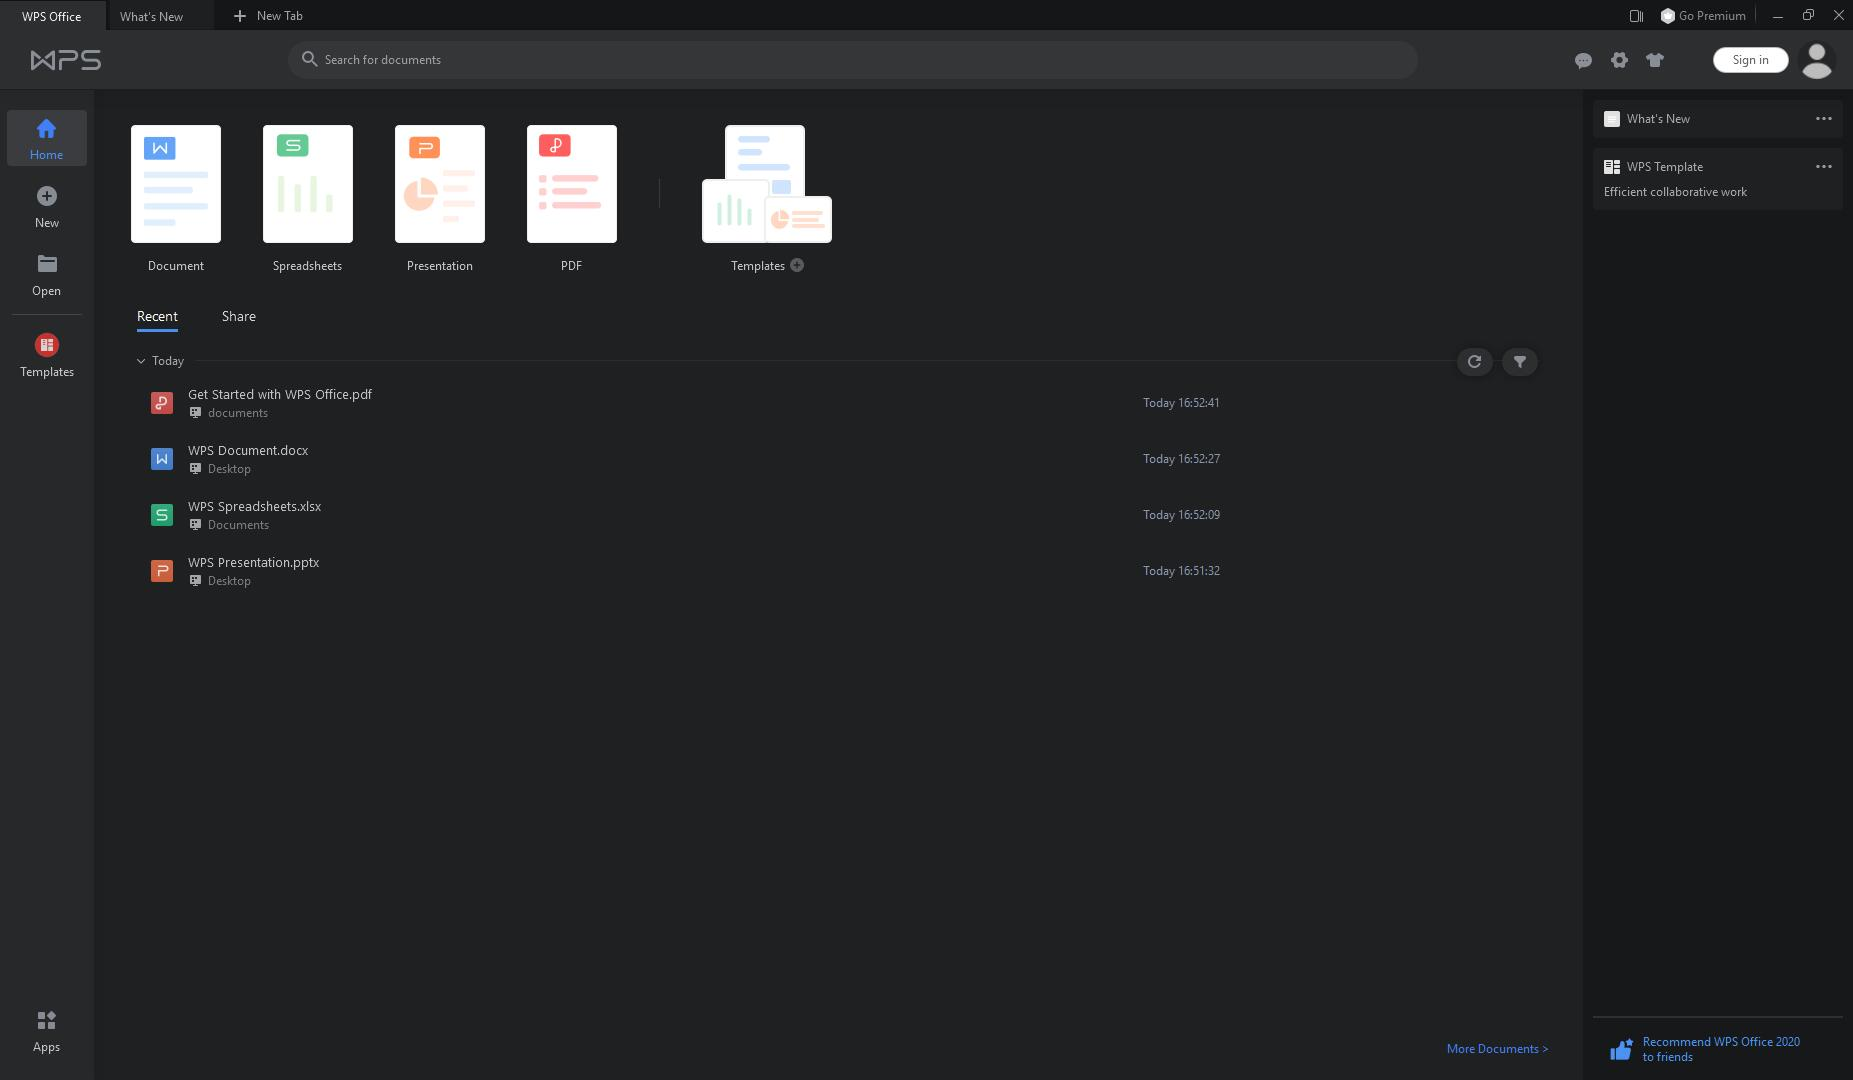Open the Apps sidebar item
The width and height of the screenshot is (1853, 1080).
[x=46, y=1031]
